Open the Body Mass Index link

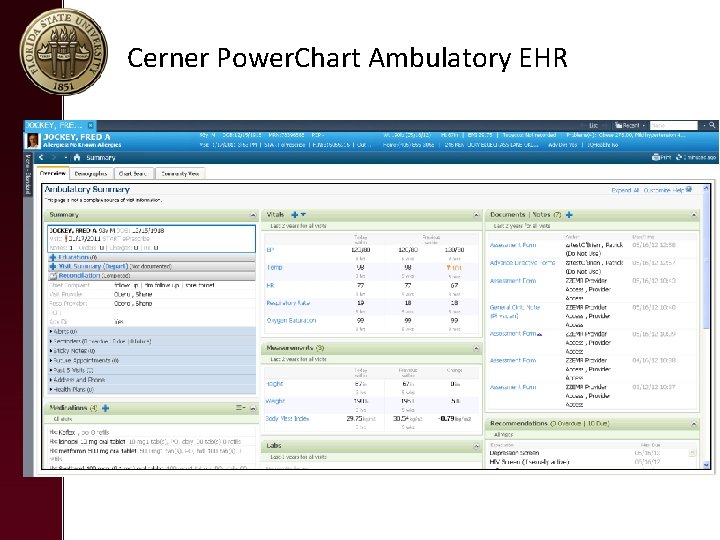coord(287,418)
